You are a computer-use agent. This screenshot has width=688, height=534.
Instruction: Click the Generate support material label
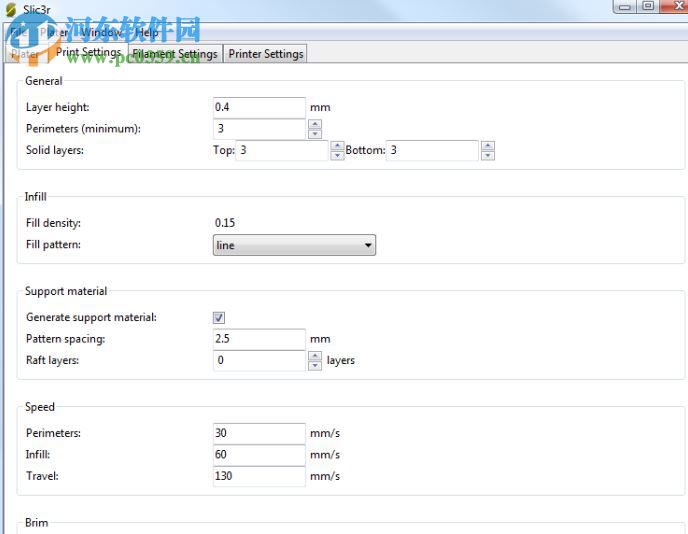[91, 317]
